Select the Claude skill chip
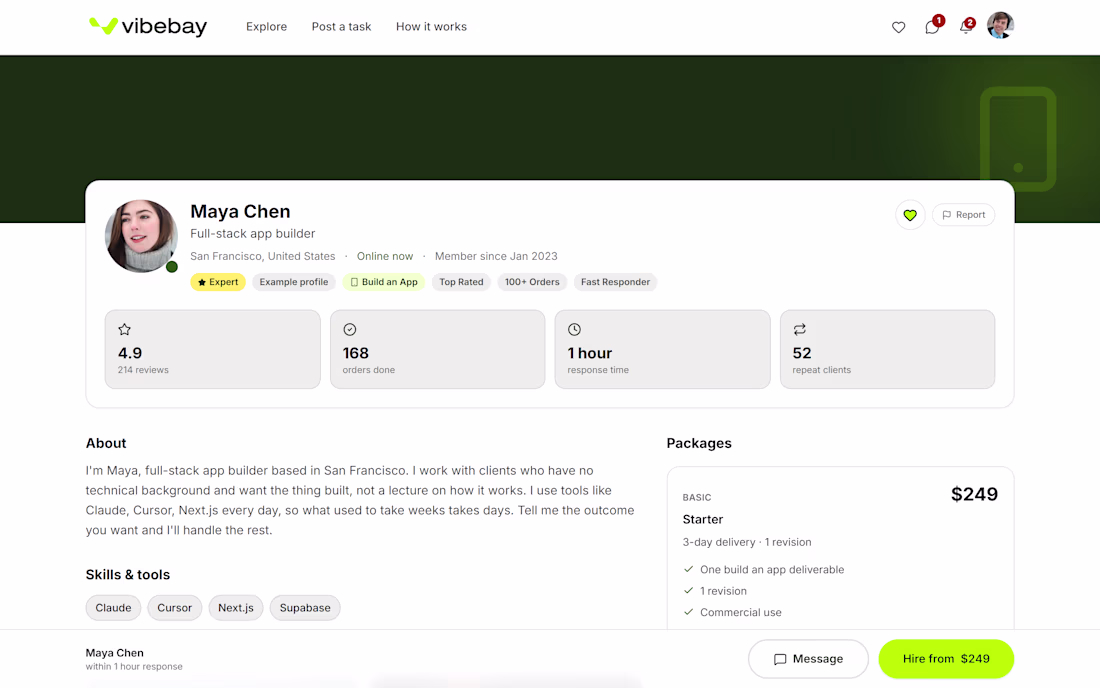1100x688 pixels. click(x=114, y=608)
